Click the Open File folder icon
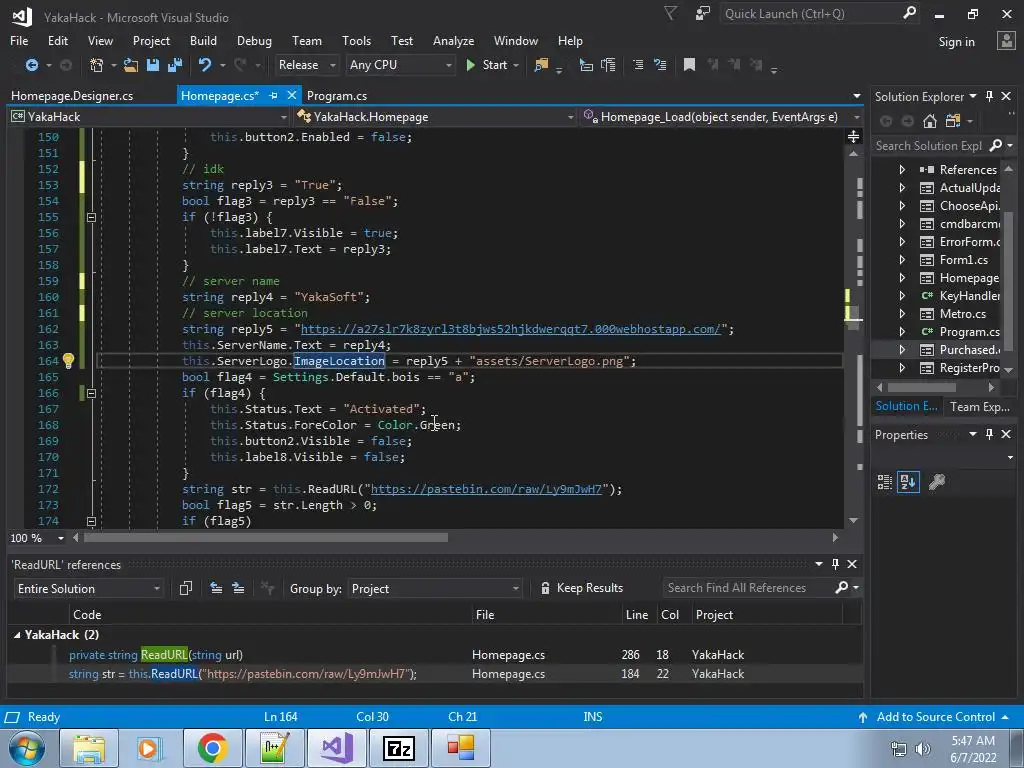The width and height of the screenshot is (1024, 768). click(131, 65)
